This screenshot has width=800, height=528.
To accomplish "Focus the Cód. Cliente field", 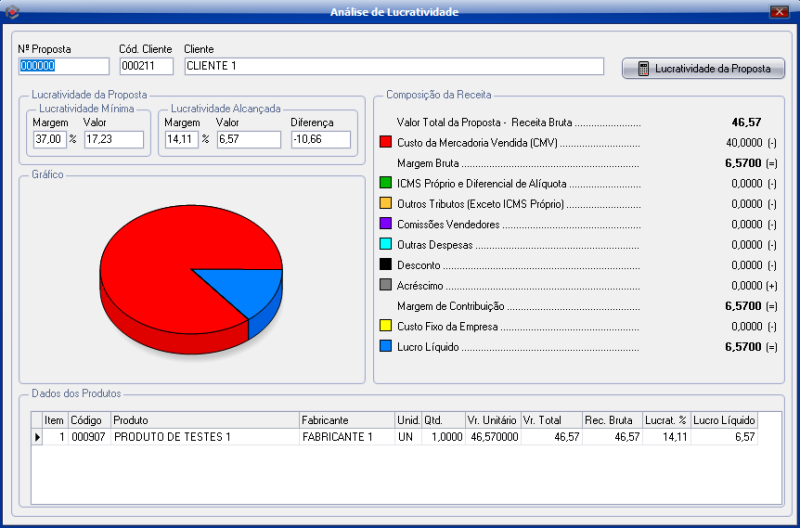I will pyautogui.click(x=146, y=66).
